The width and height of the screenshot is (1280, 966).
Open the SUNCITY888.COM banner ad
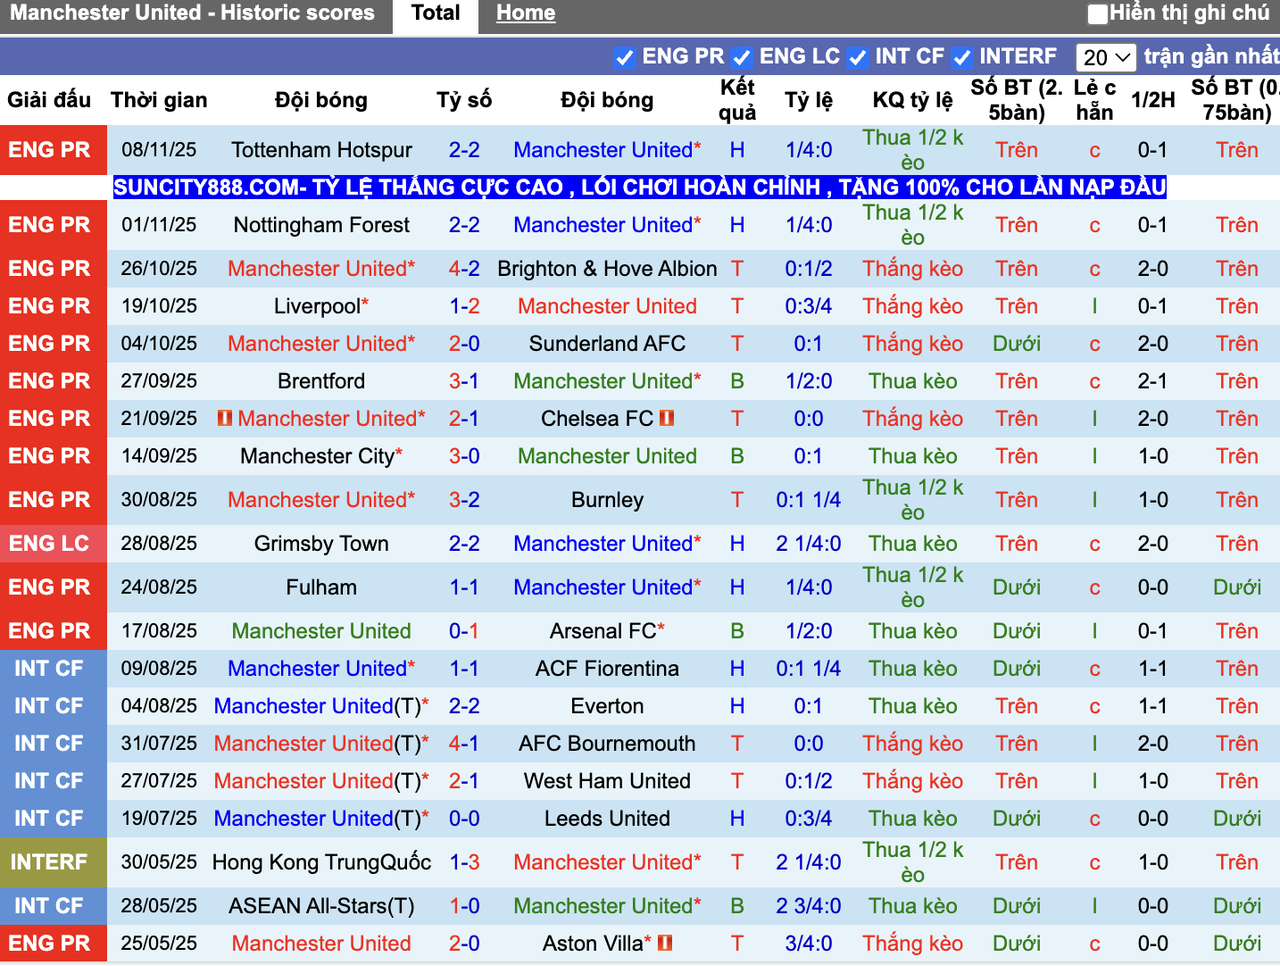tap(640, 187)
